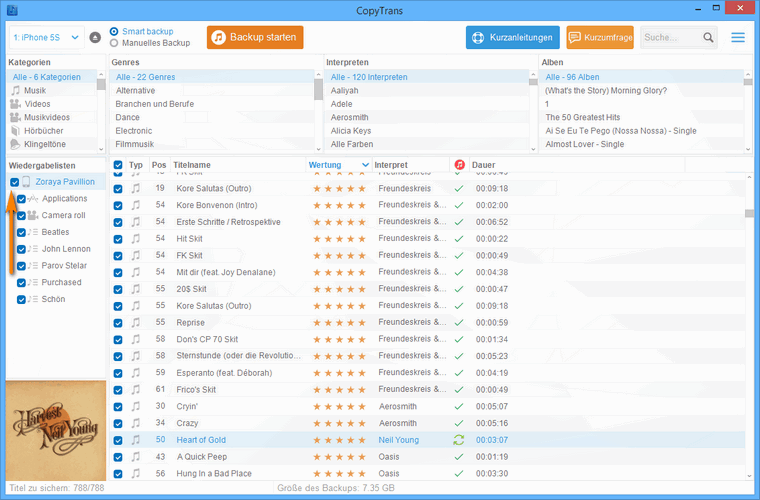Click the star rating of Hung In a Bad Place
This screenshot has height=500, width=760.
339,474
